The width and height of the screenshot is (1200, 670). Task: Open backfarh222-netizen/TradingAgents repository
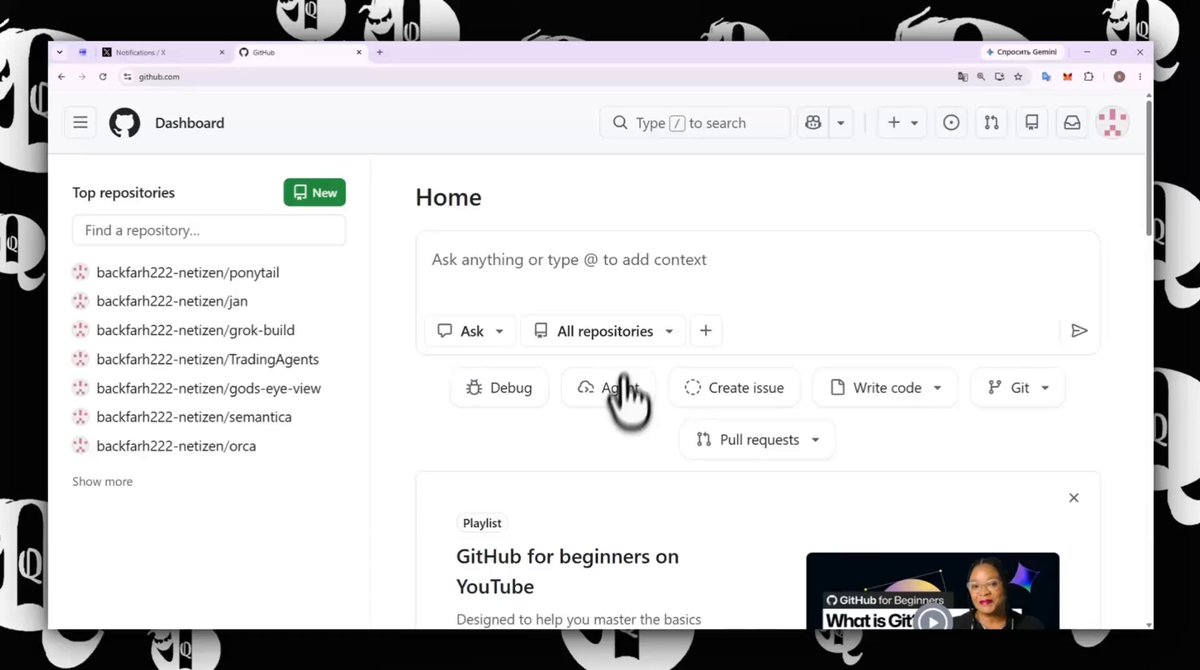click(208, 359)
